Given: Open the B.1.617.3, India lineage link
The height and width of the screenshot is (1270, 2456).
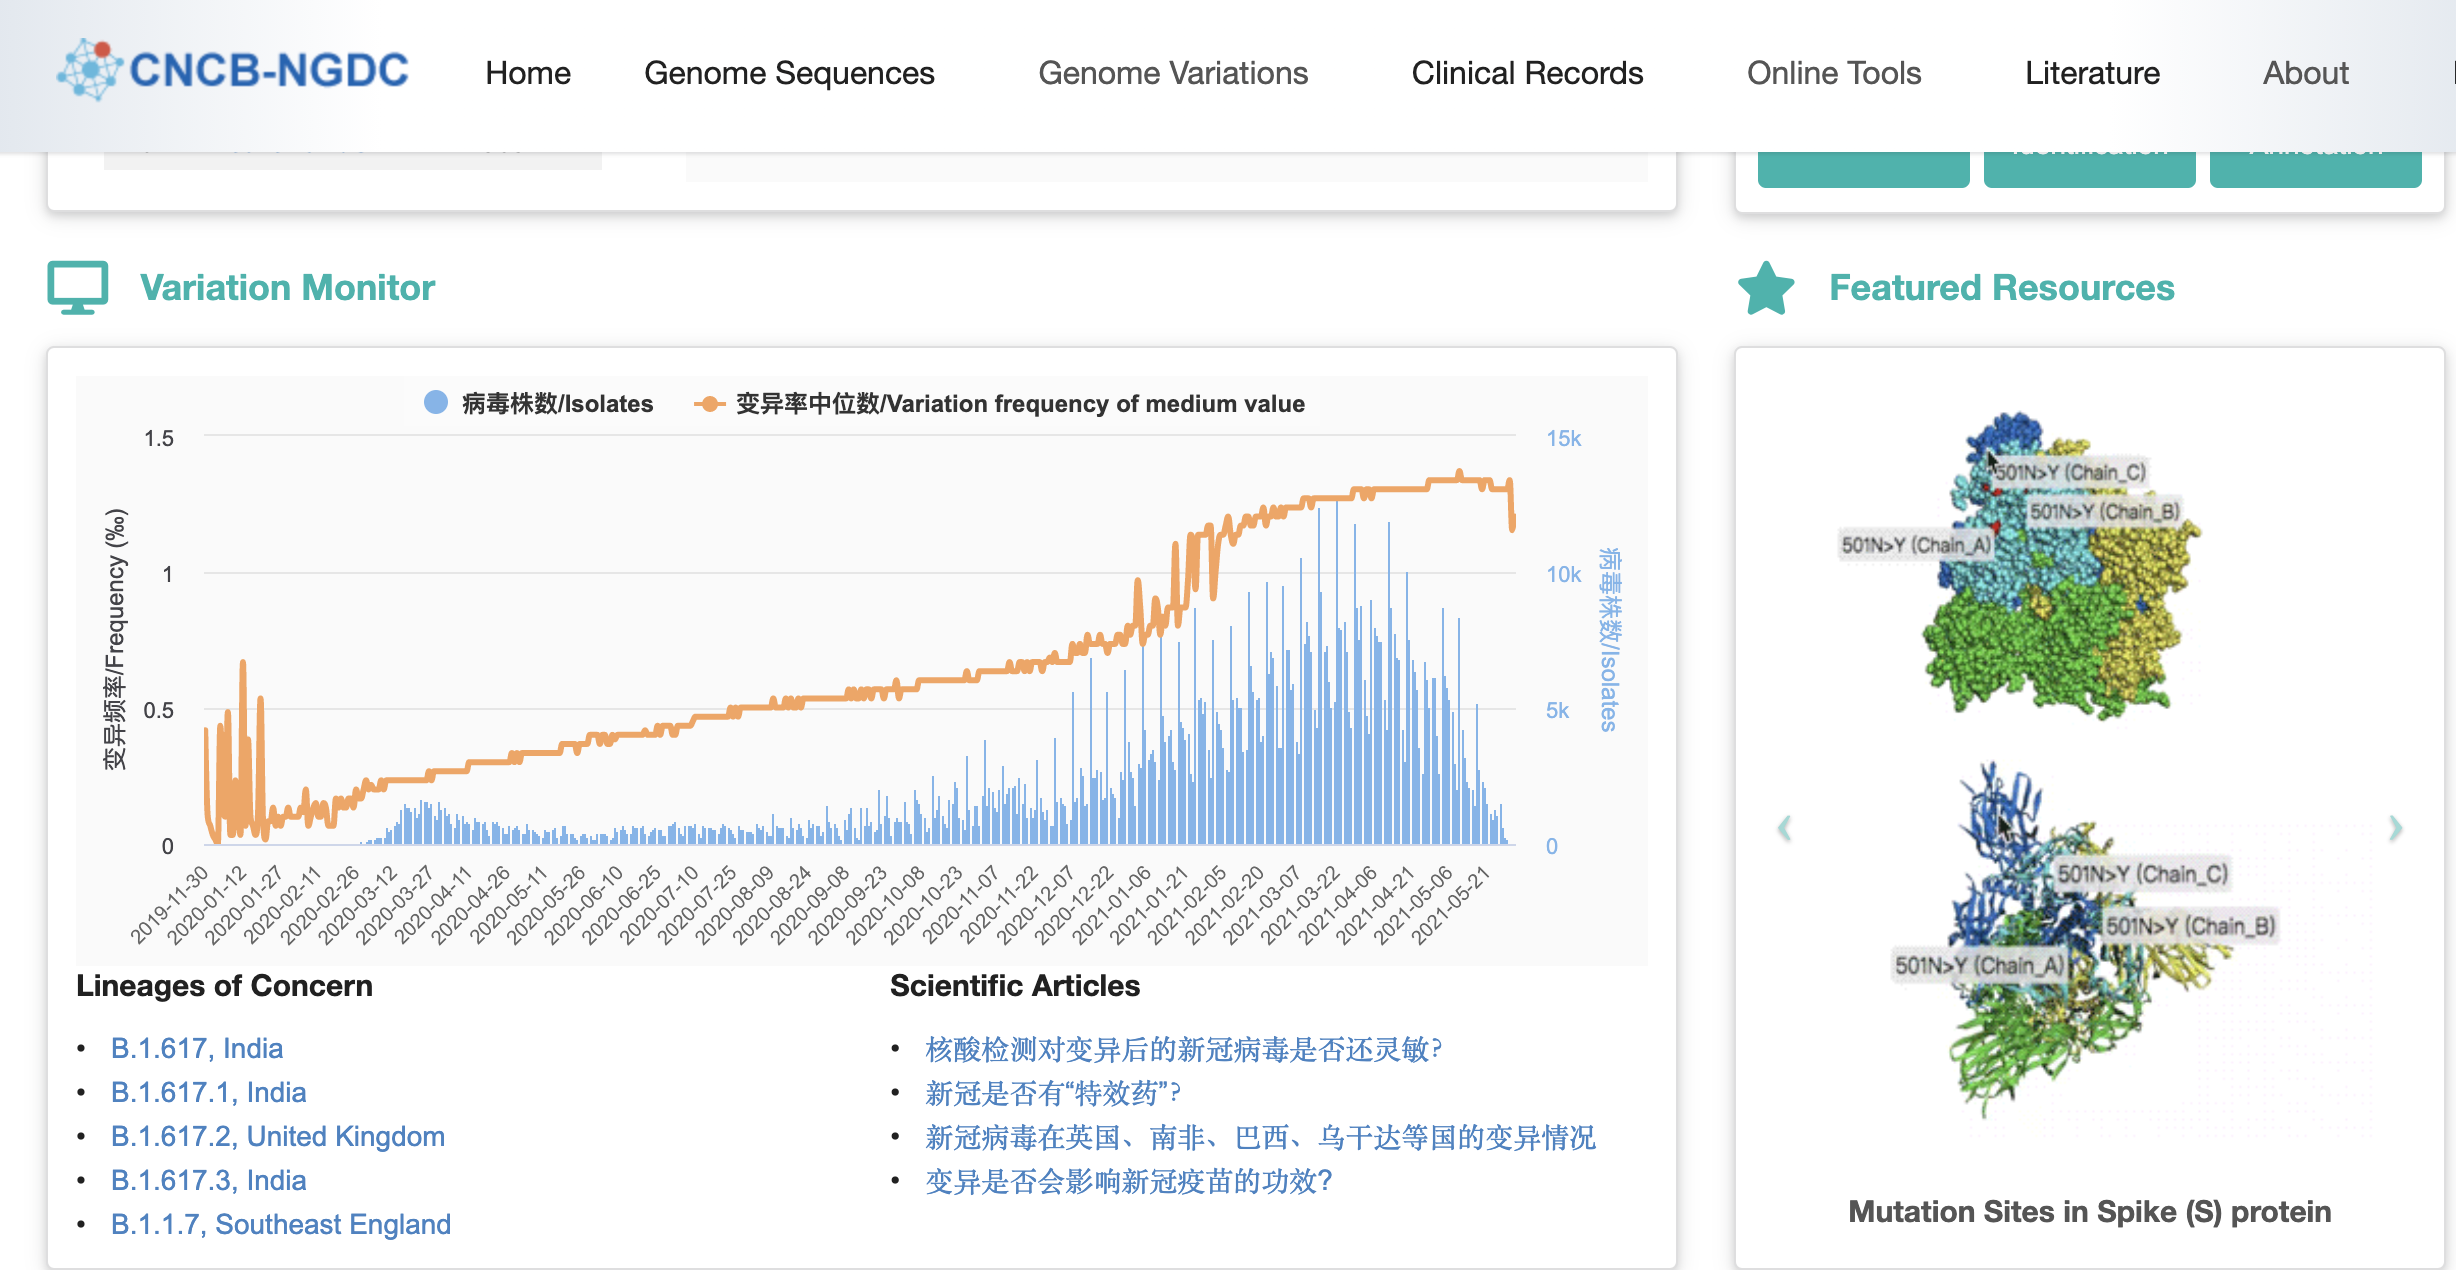Looking at the screenshot, I should pyautogui.click(x=209, y=1180).
